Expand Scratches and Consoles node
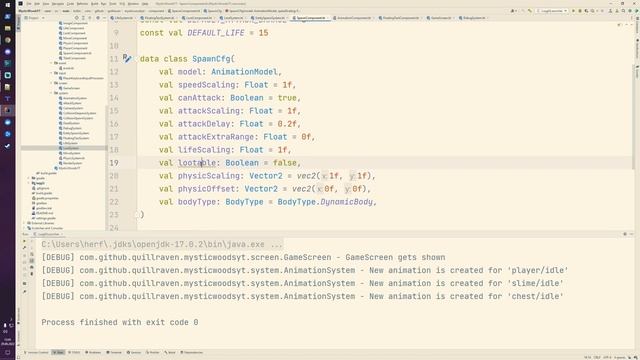 pos(24,228)
